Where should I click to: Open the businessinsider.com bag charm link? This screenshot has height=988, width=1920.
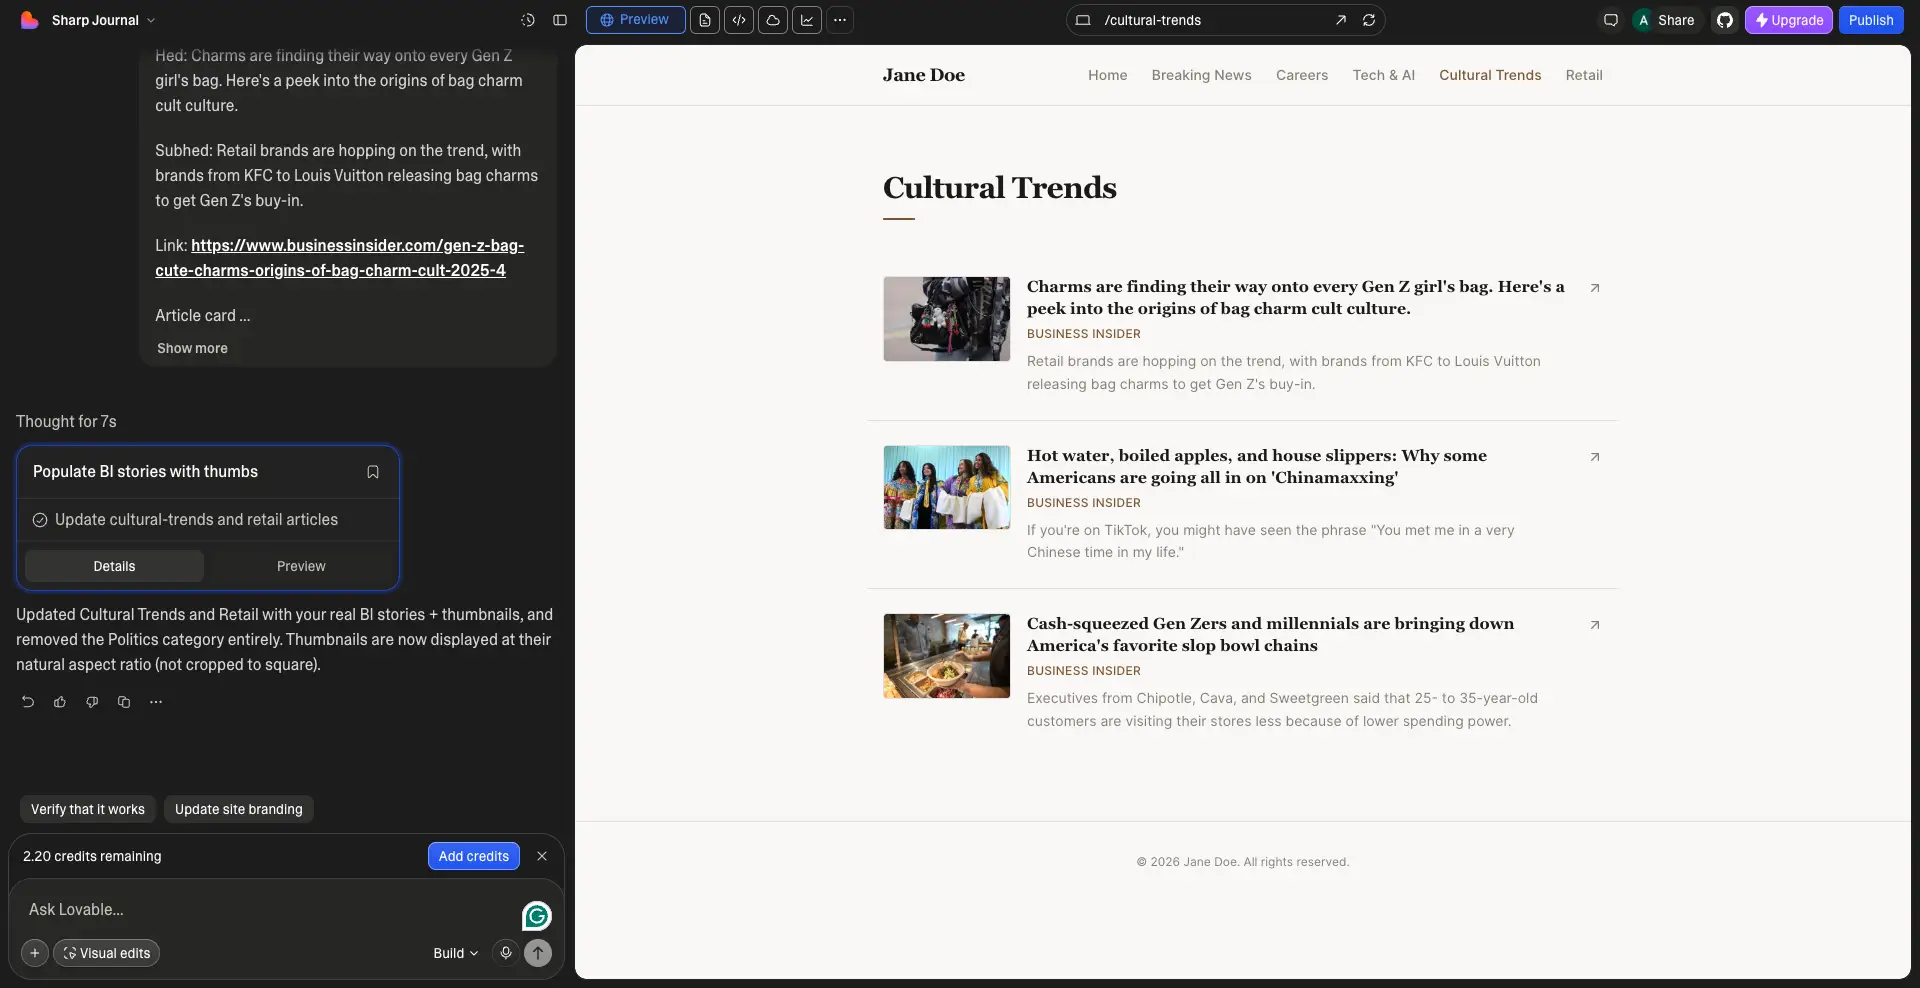click(x=340, y=258)
